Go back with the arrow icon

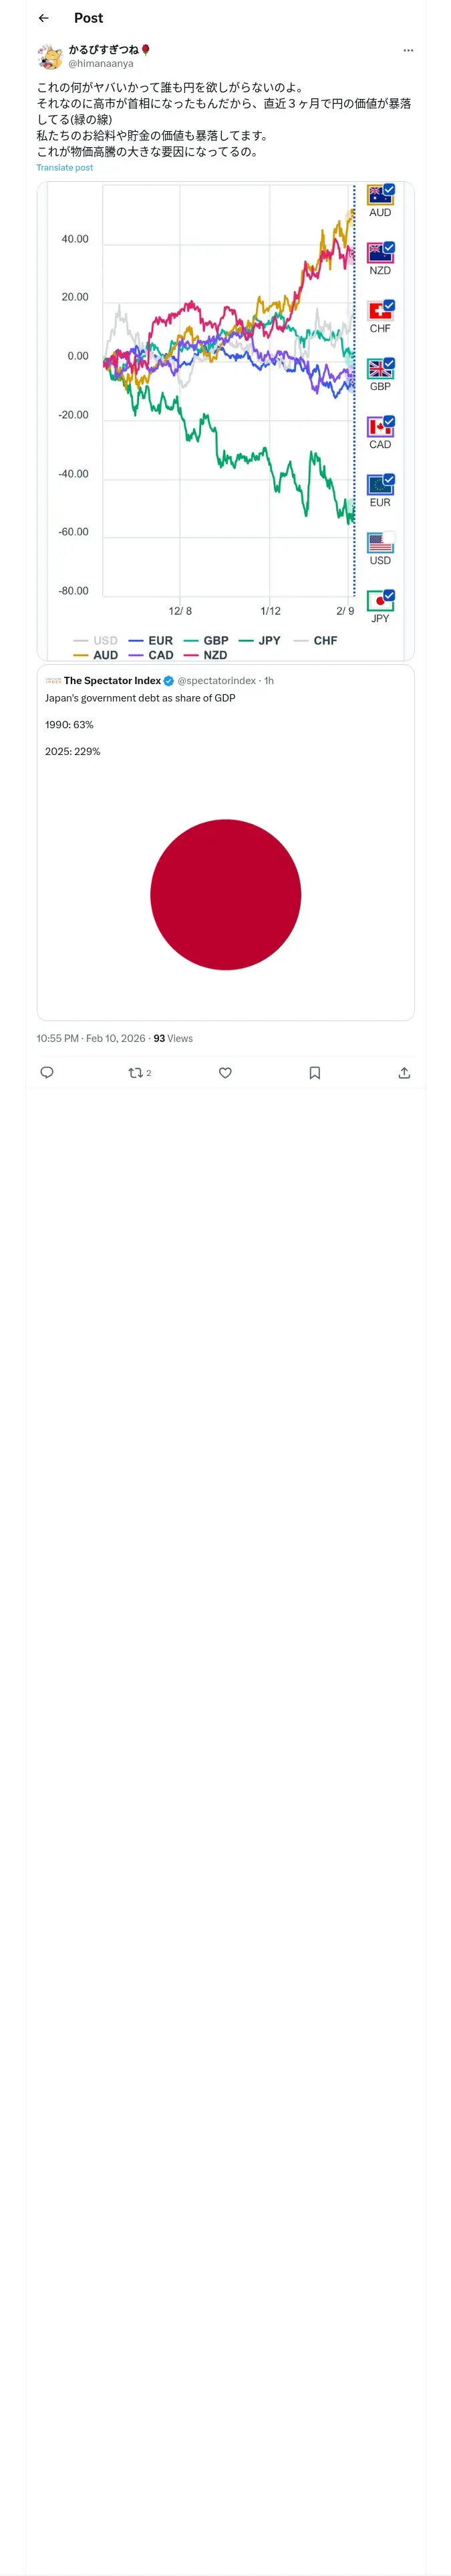point(44,18)
